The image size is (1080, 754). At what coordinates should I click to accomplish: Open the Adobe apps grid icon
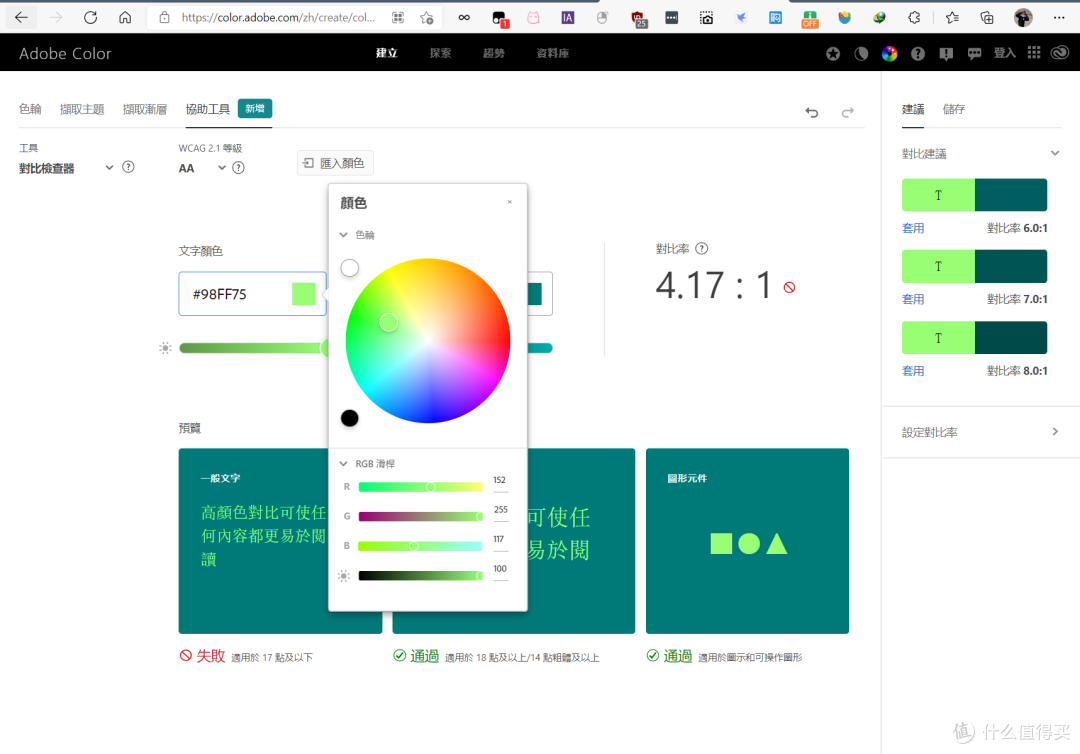[x=1034, y=52]
